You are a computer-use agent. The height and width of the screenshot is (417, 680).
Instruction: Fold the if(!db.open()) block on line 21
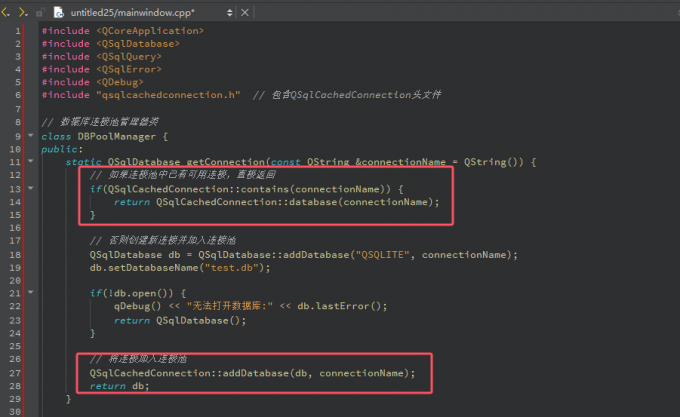pos(31,292)
